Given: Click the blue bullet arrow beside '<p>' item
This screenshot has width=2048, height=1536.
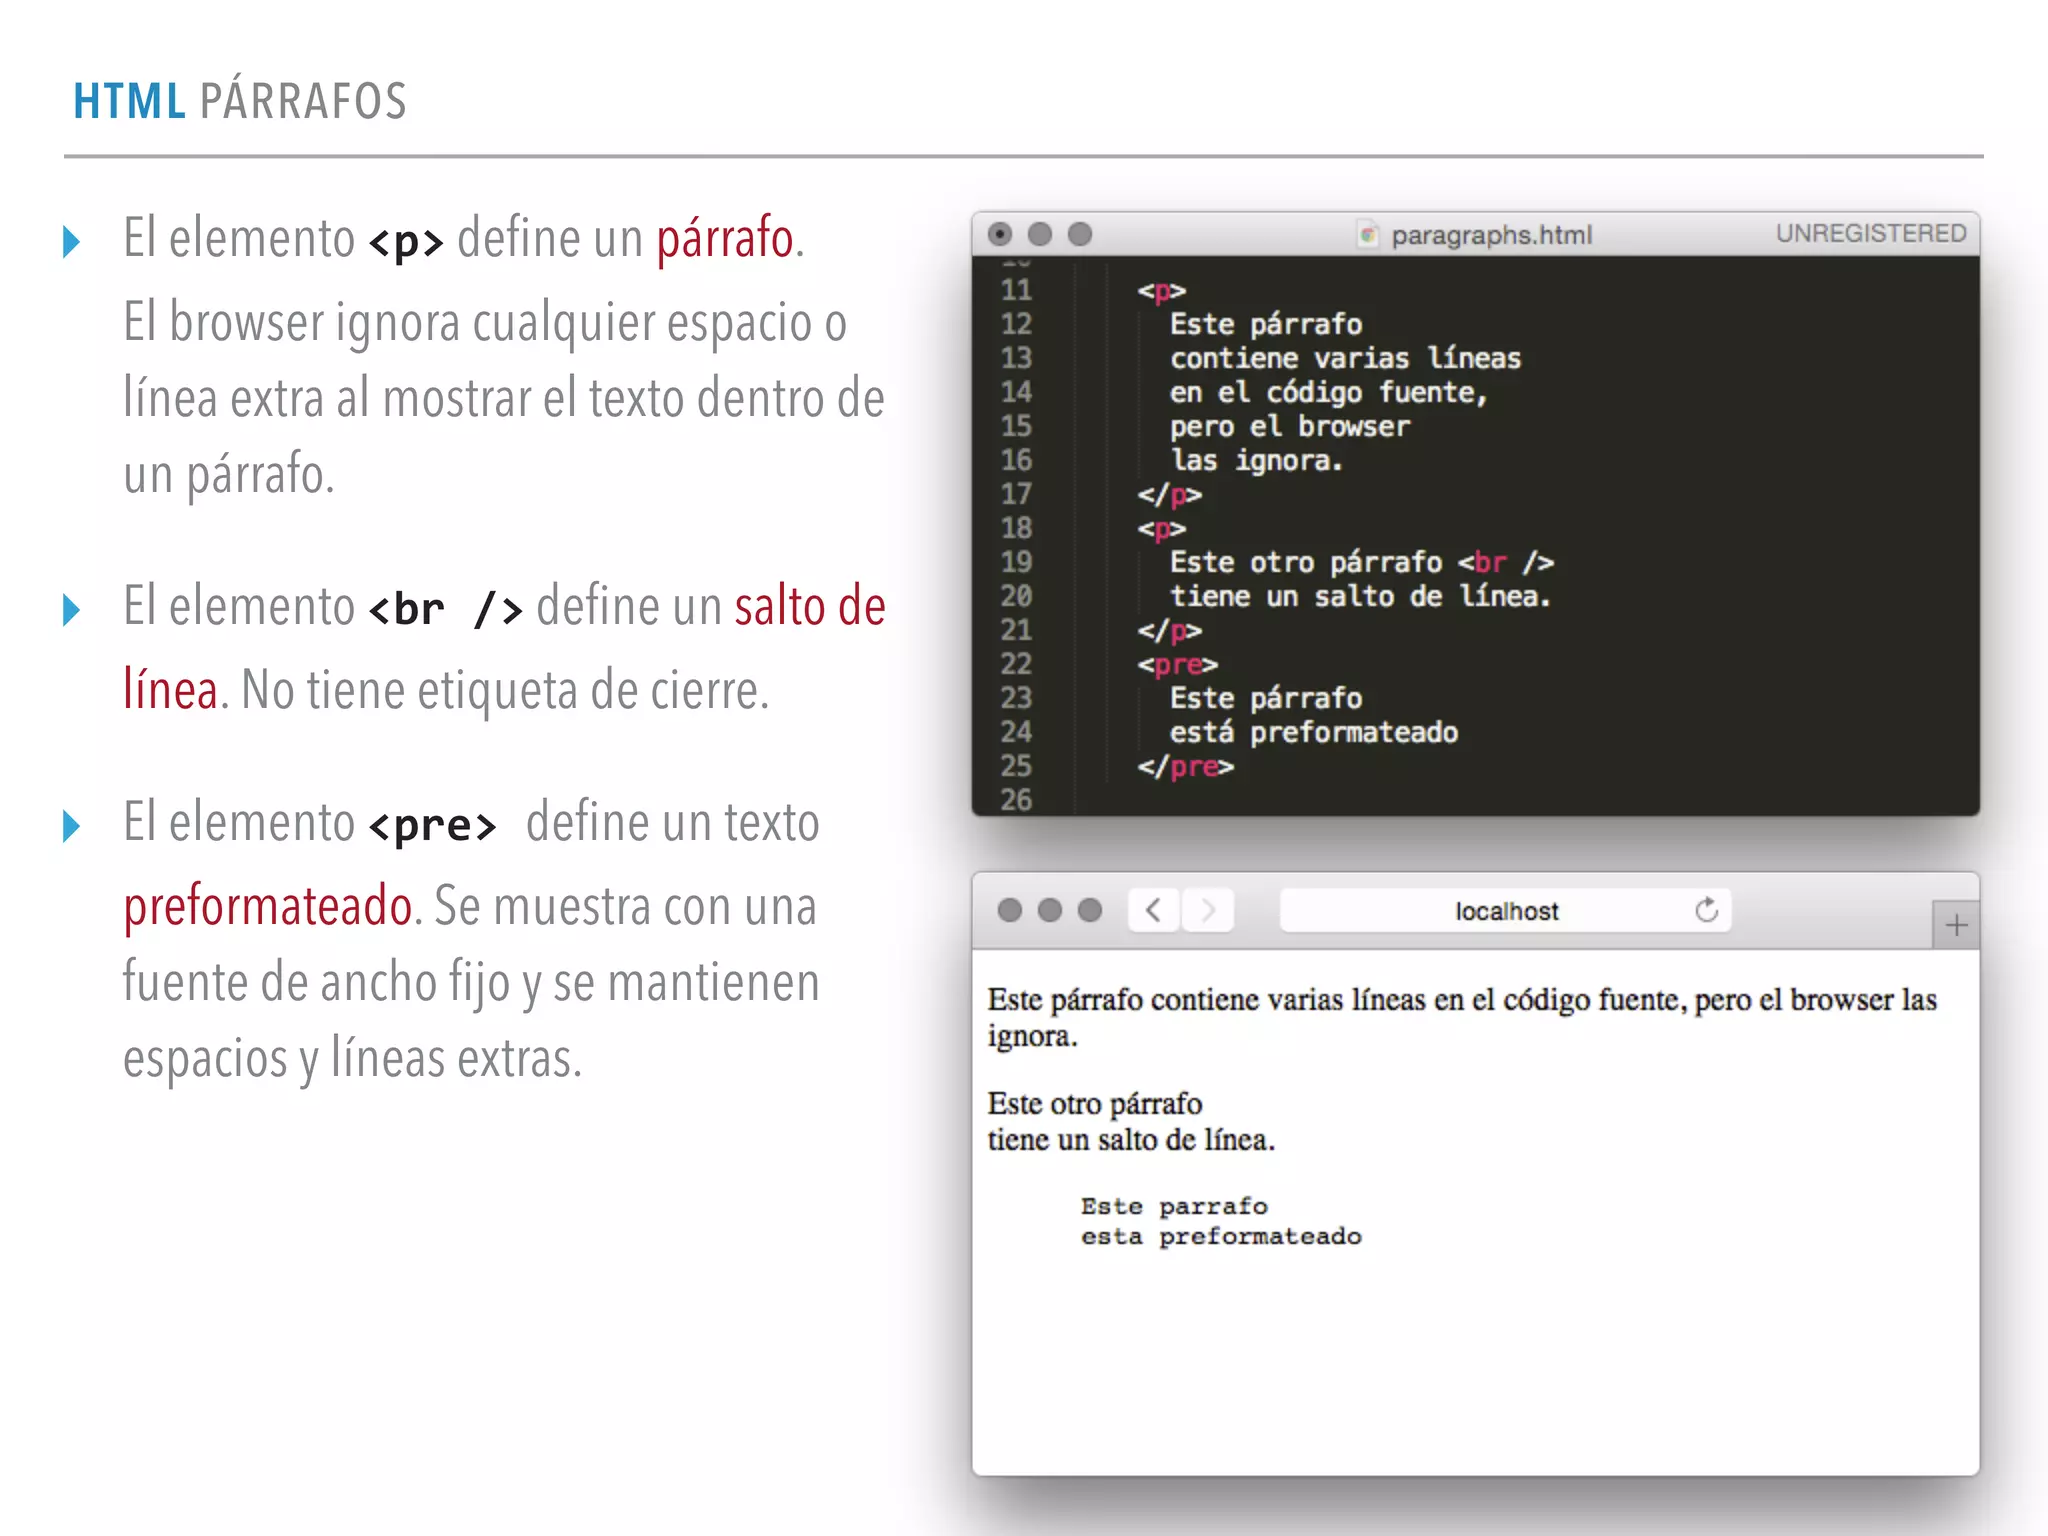Looking at the screenshot, I should tap(71, 241).
